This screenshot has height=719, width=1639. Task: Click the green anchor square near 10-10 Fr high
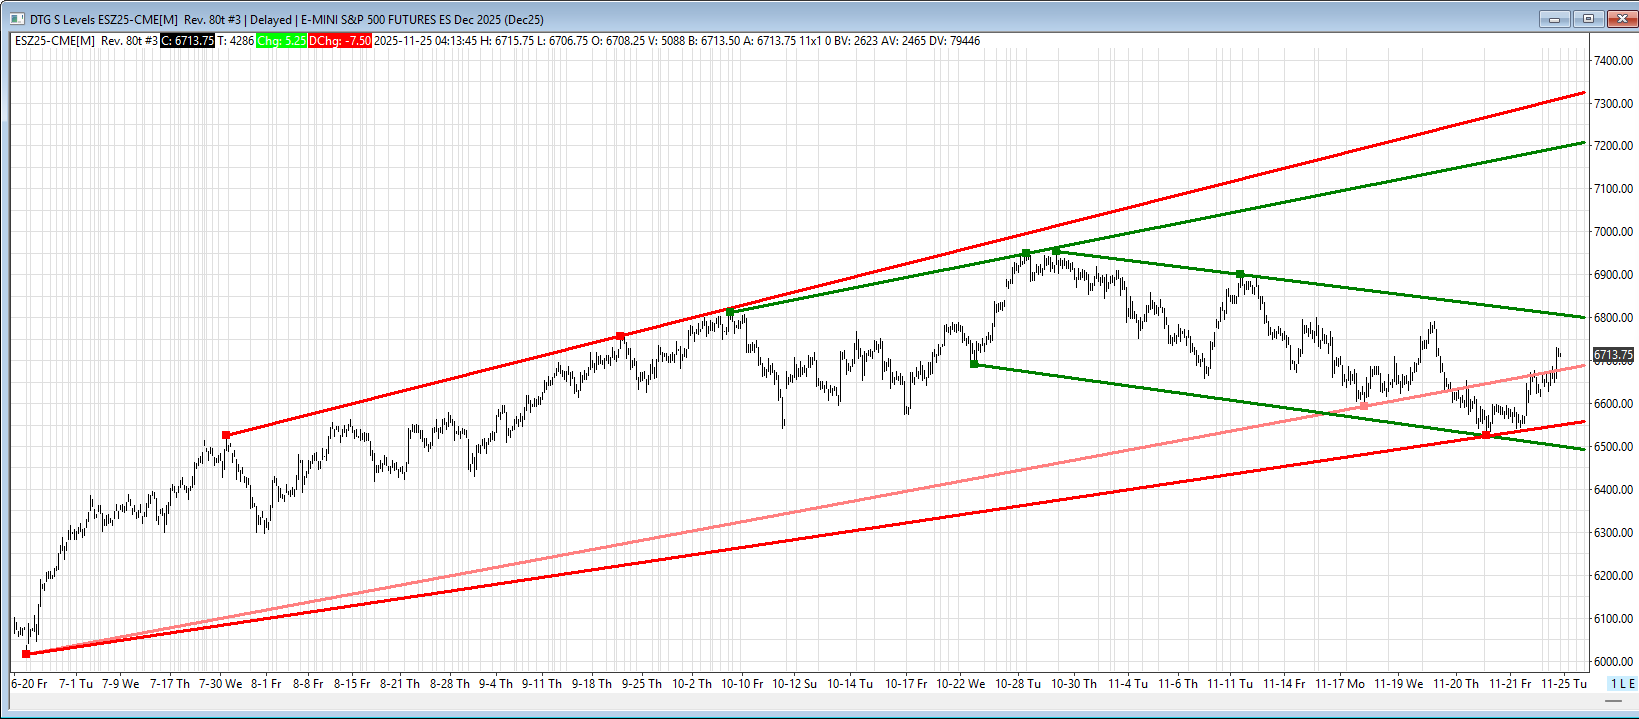click(x=730, y=313)
